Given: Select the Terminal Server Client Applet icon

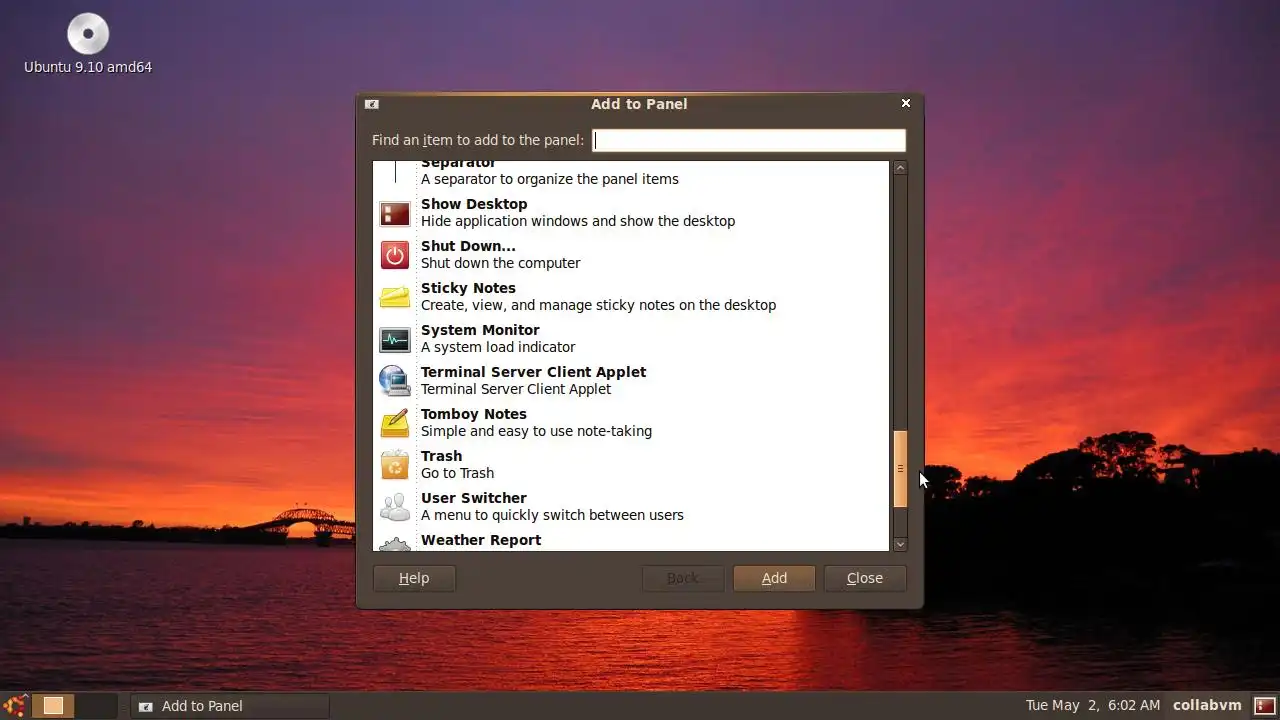Looking at the screenshot, I should click(395, 381).
